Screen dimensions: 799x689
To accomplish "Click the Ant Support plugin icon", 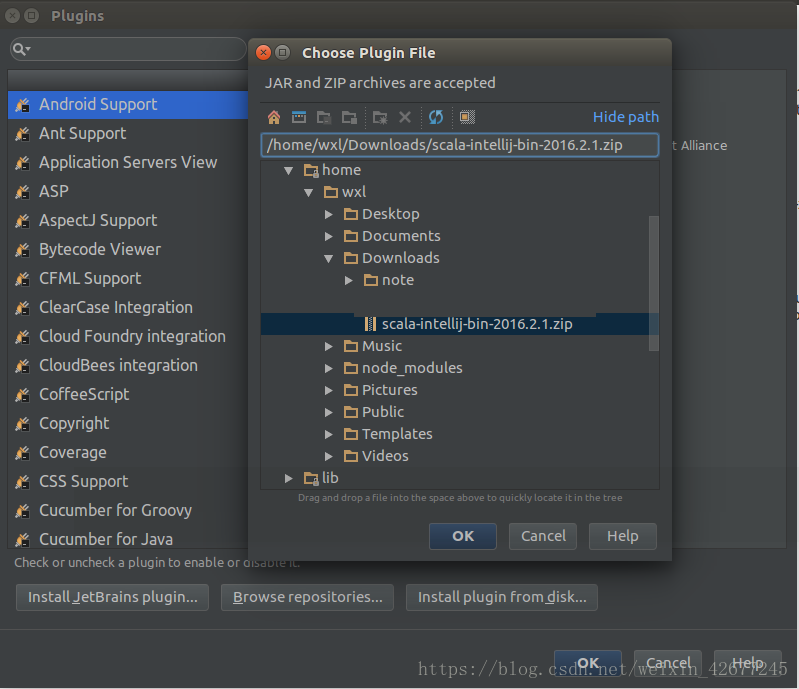I will (22, 134).
